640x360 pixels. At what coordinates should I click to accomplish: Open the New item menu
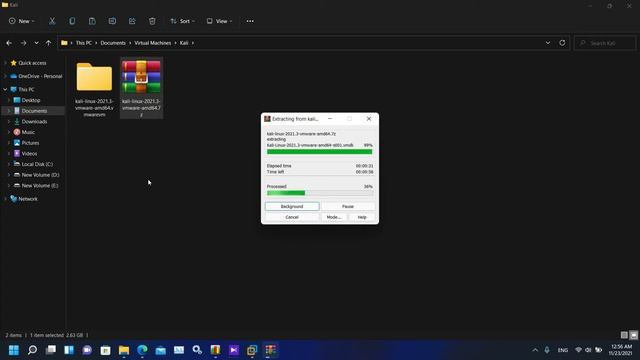pos(21,21)
